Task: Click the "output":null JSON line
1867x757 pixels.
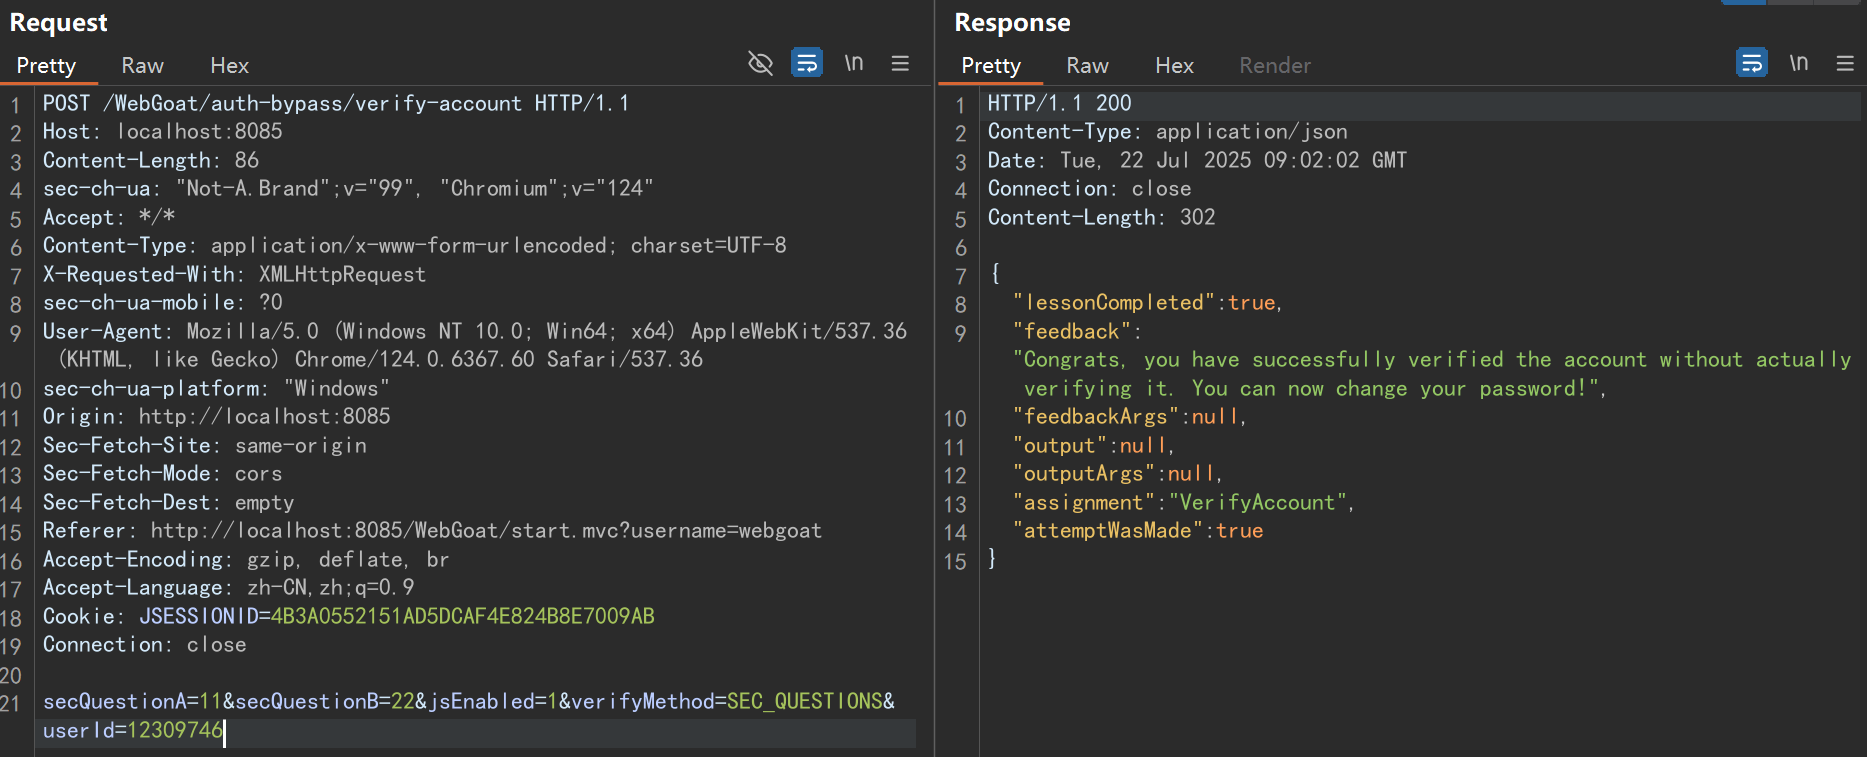Action: pyautogui.click(x=1093, y=445)
